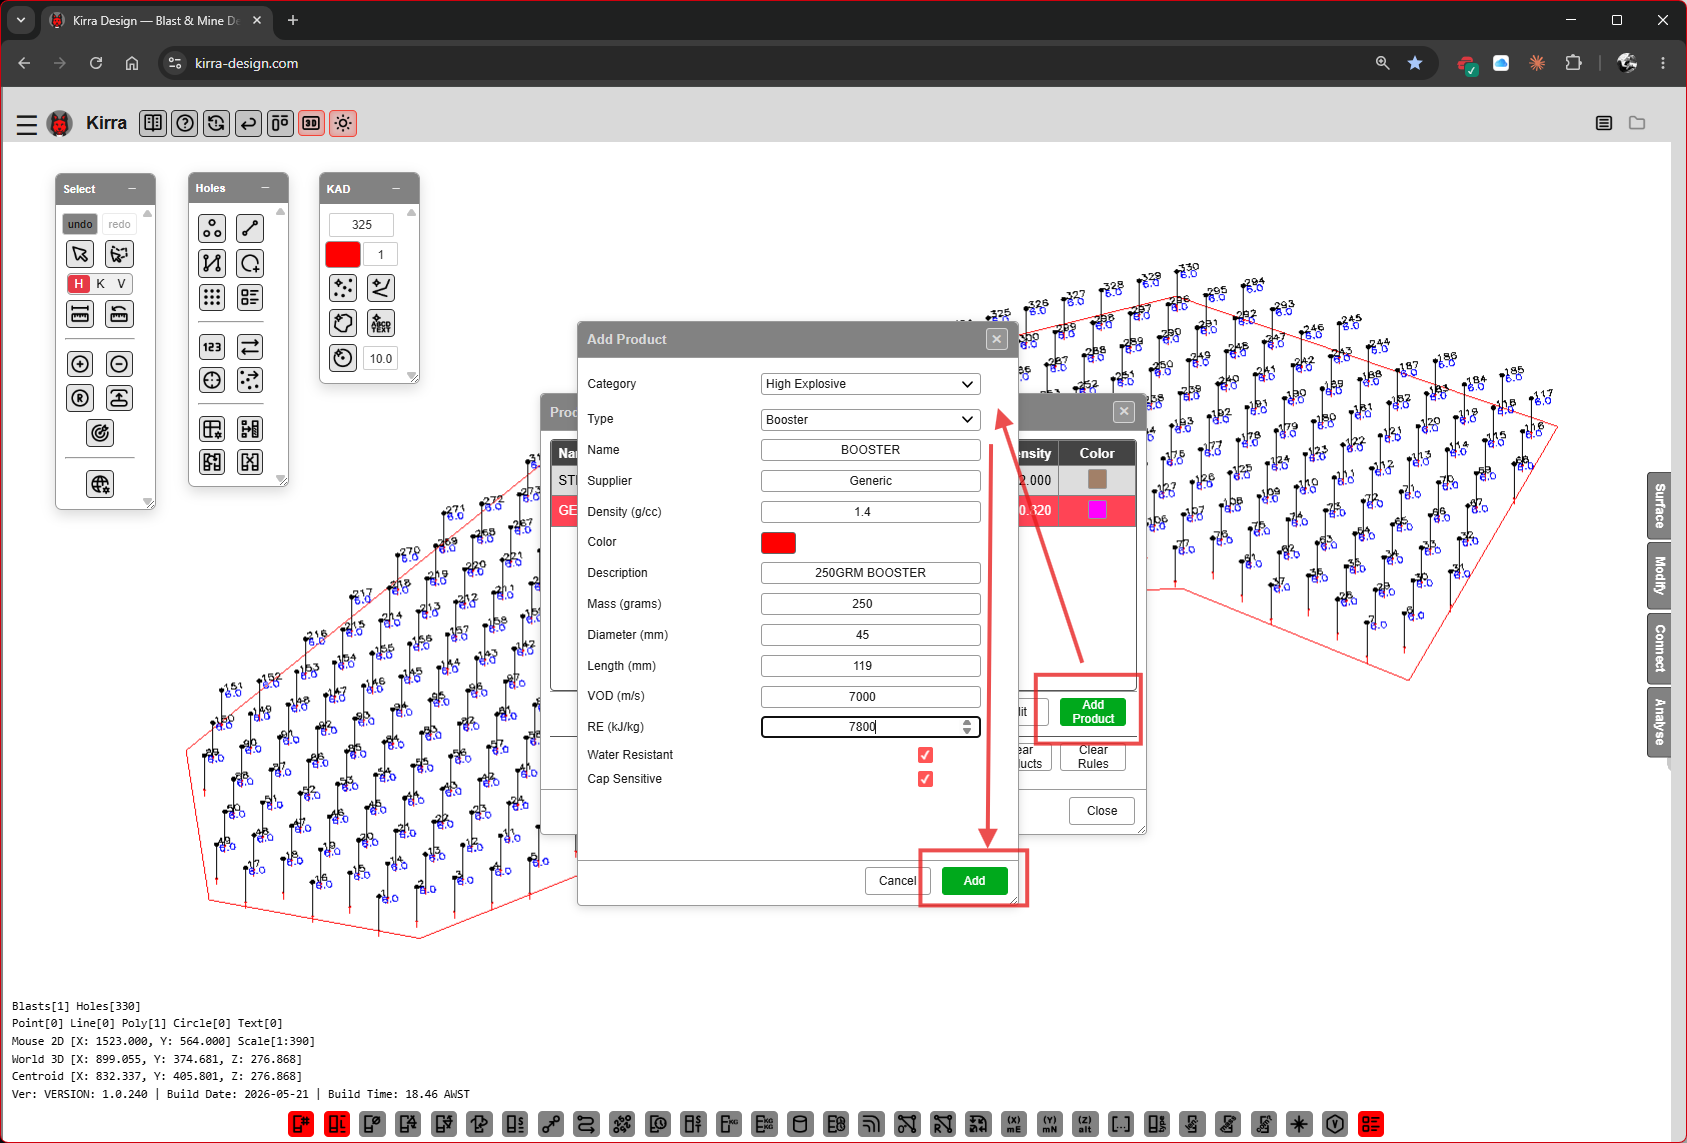Screen dimensions: 1687x1143
Task: Open the hamburger main menu
Action: pyautogui.click(x=27, y=124)
